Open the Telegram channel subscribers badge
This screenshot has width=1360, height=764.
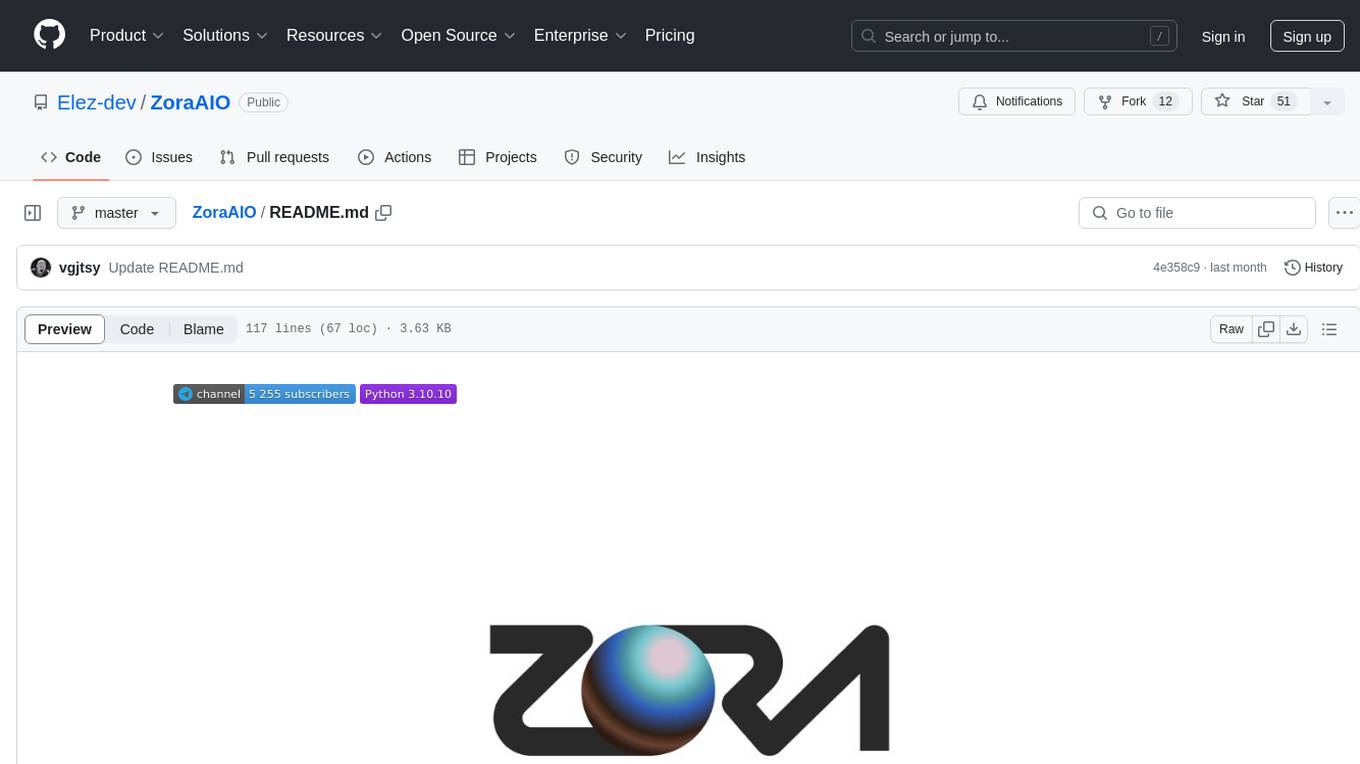[x=264, y=394]
